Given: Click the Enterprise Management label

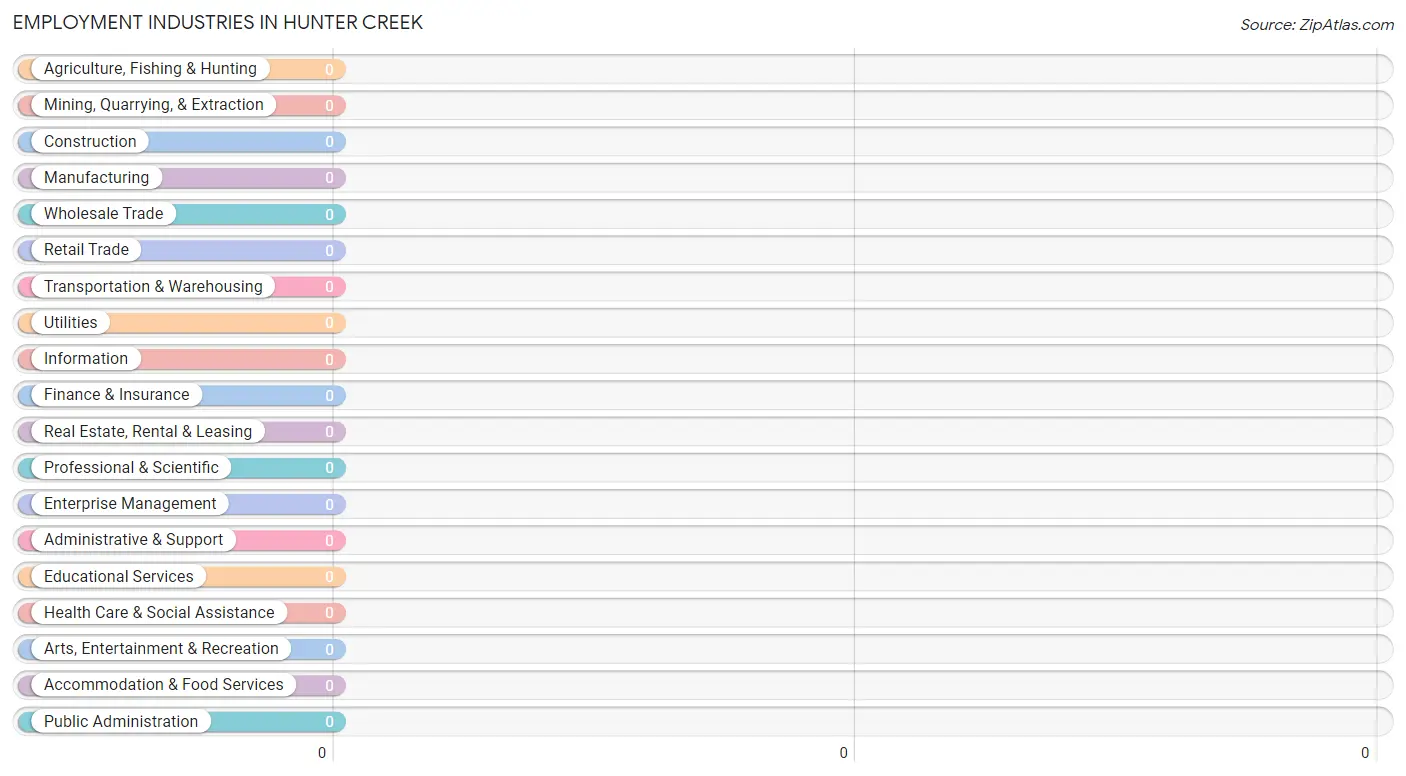Looking at the screenshot, I should (x=130, y=504).
